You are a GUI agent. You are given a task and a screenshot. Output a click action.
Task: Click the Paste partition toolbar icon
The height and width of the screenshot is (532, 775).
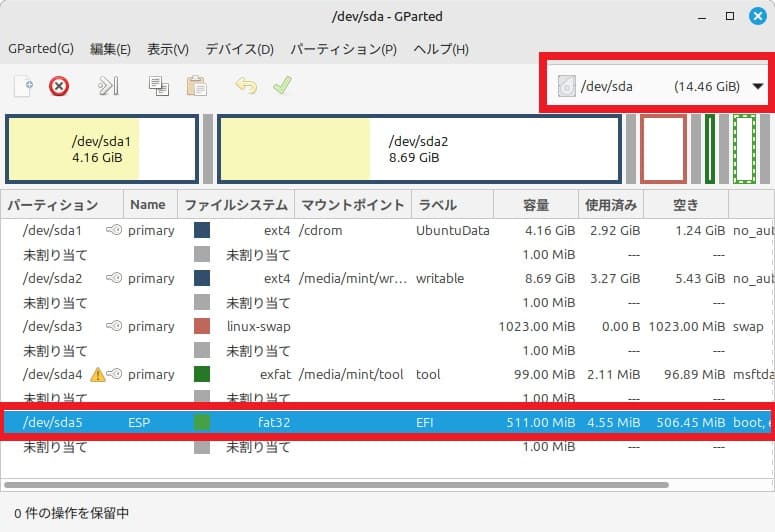[x=196, y=86]
